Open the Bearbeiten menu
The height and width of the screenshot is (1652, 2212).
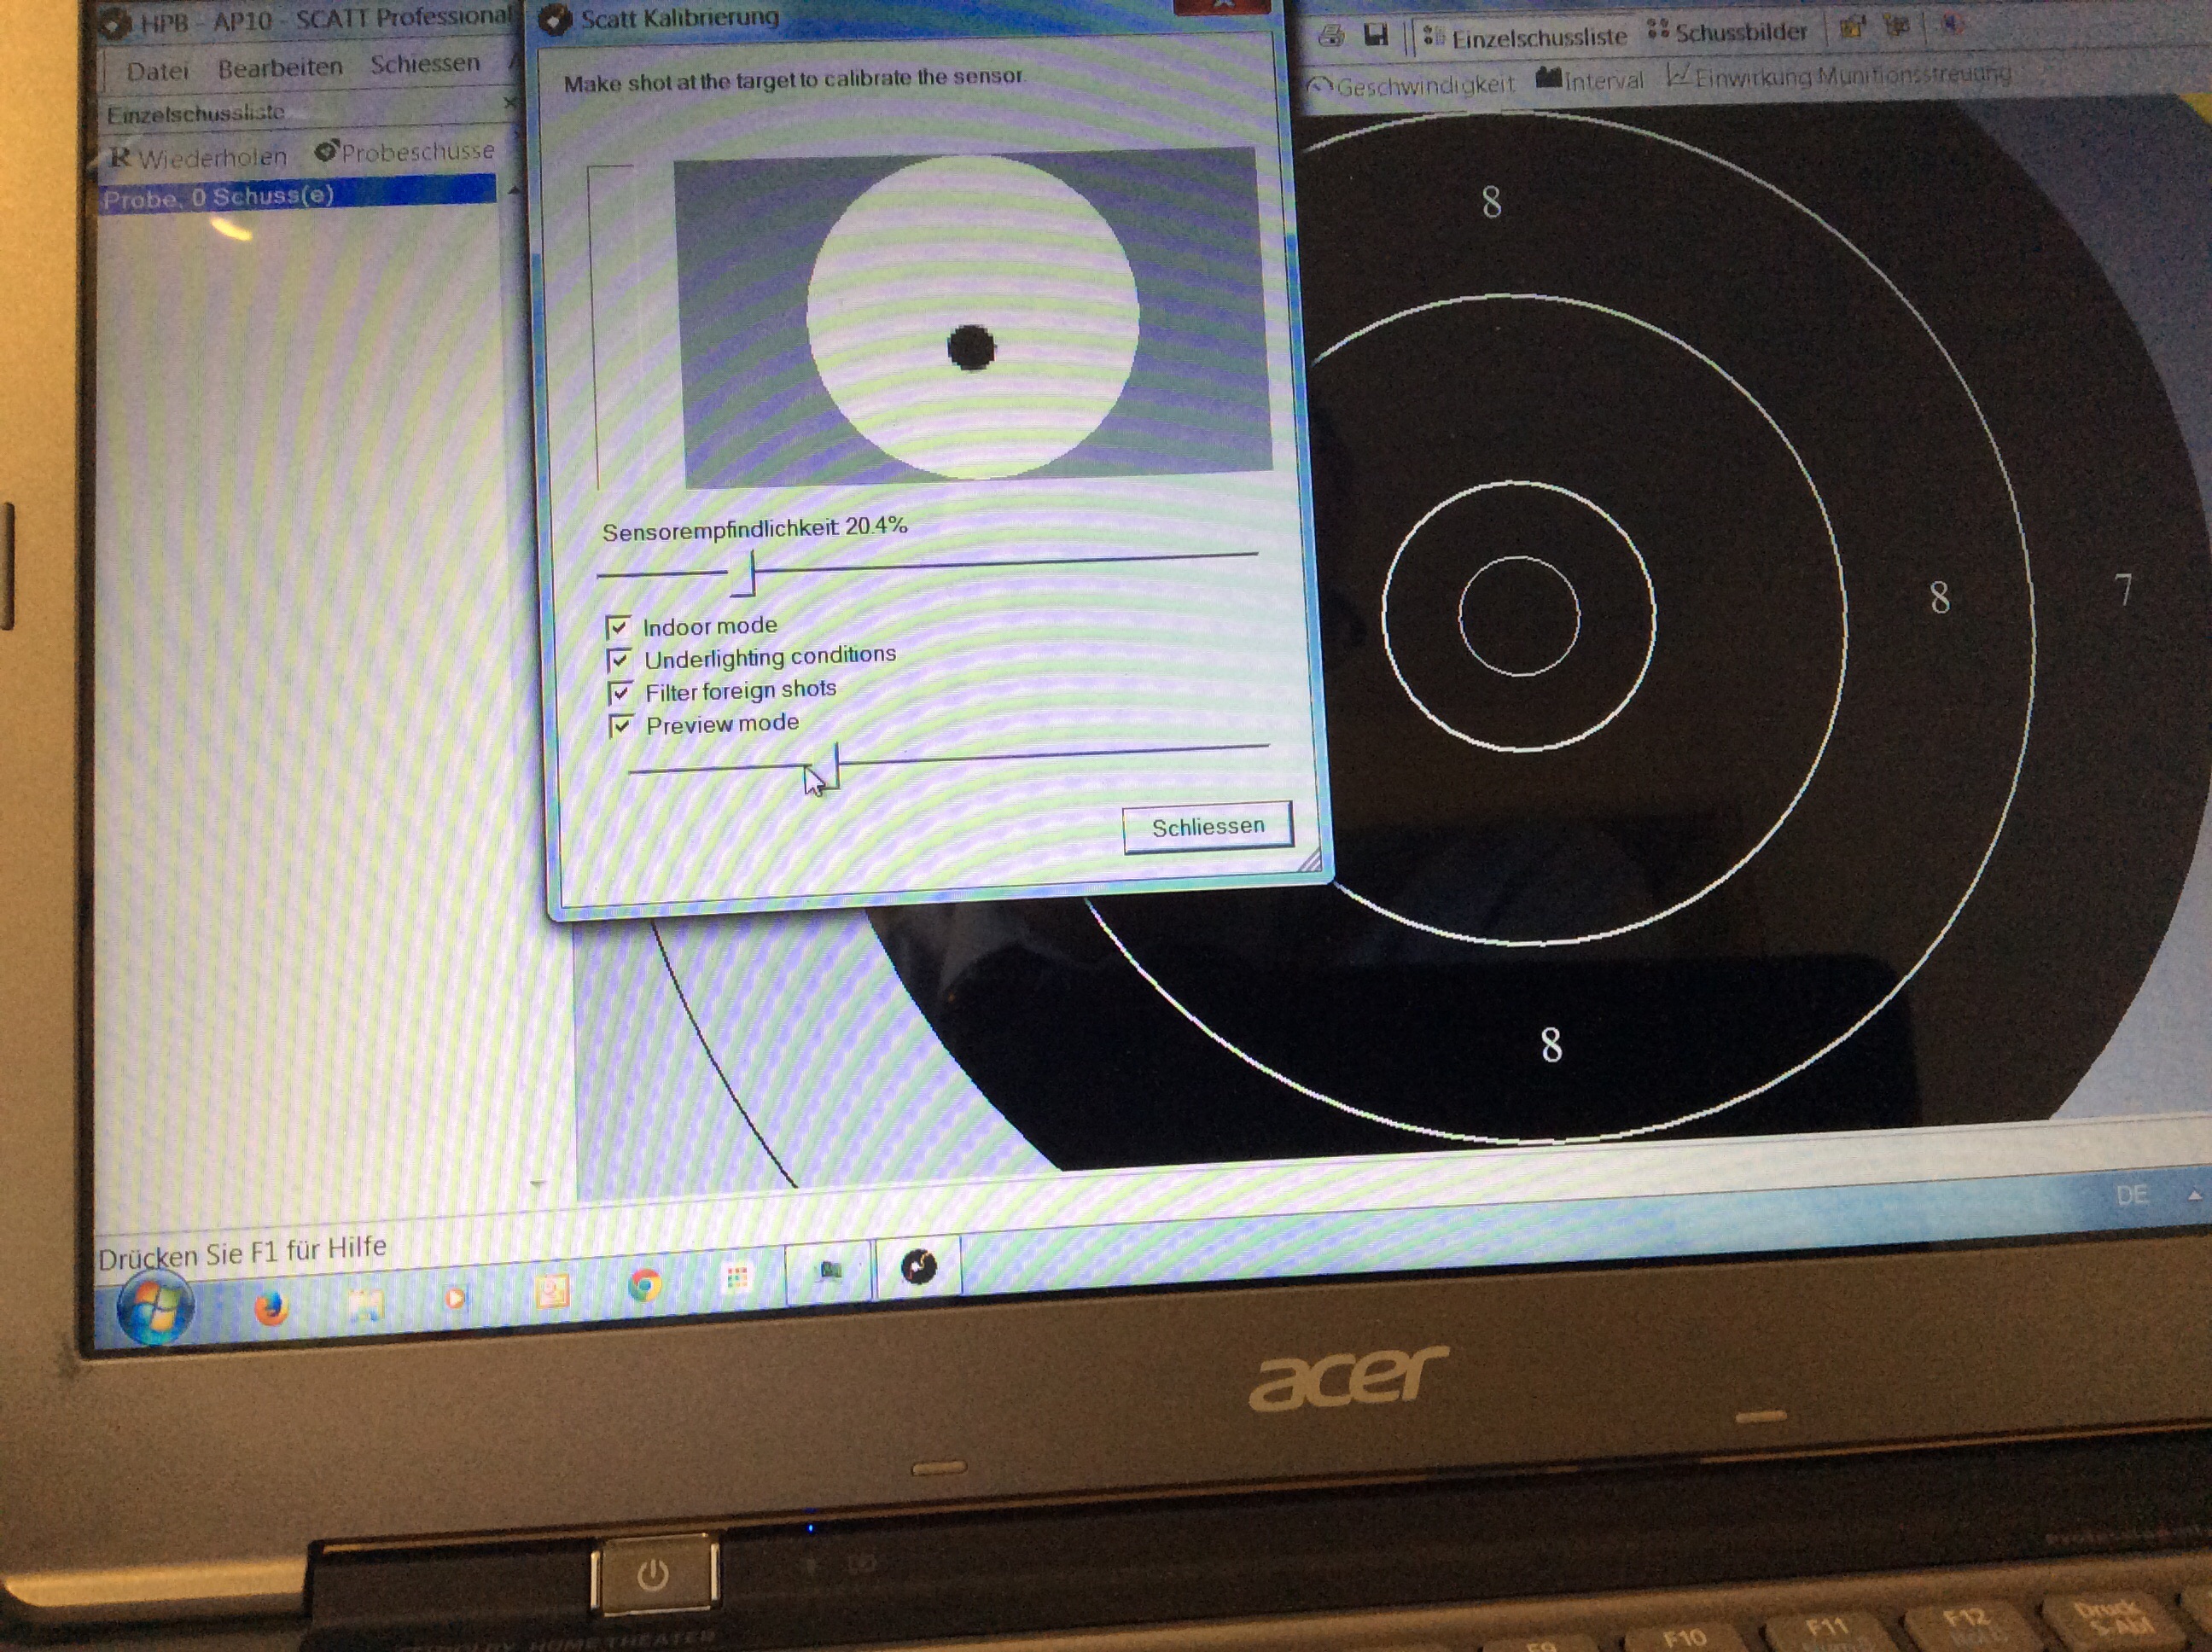point(280,67)
